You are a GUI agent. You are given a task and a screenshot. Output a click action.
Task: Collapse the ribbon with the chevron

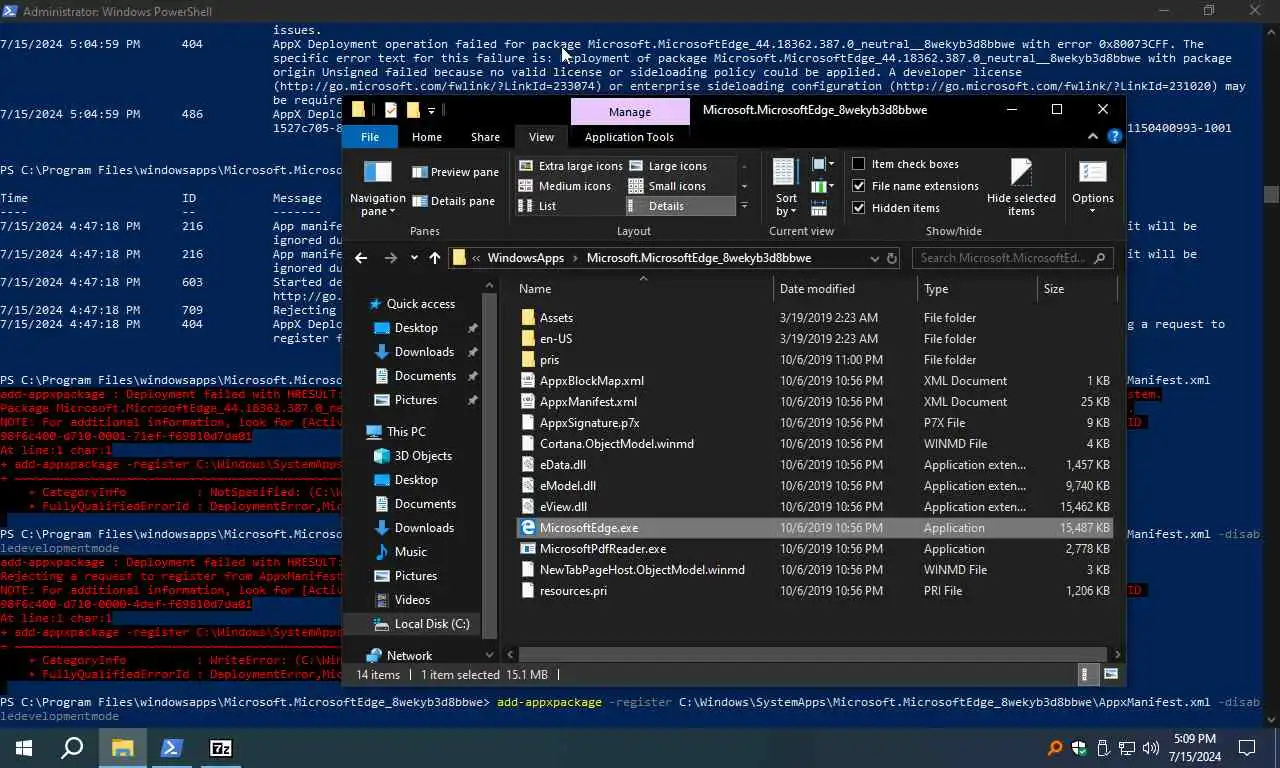coord(1093,137)
